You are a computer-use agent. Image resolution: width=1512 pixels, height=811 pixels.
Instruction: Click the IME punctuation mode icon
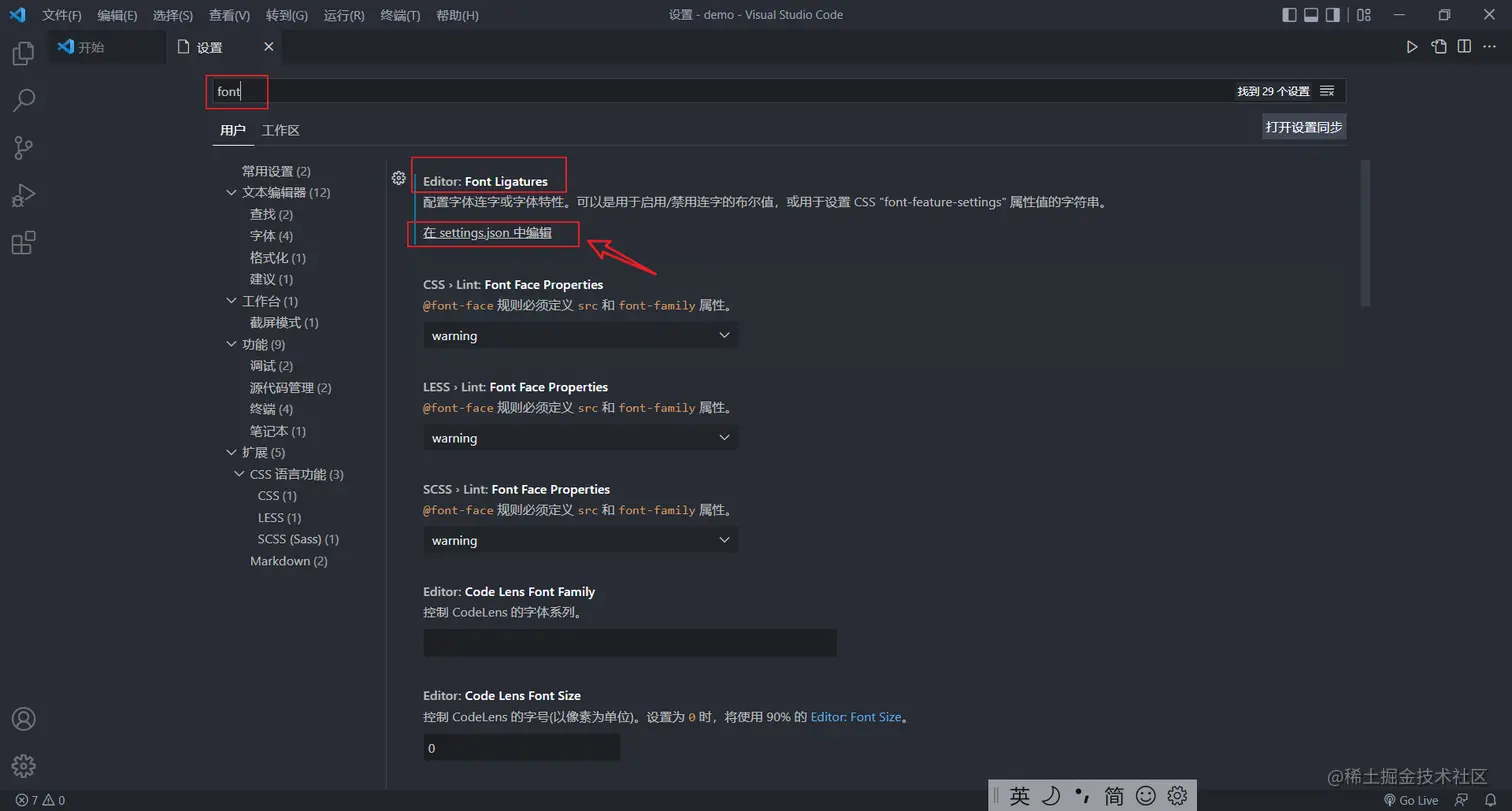(1082, 796)
